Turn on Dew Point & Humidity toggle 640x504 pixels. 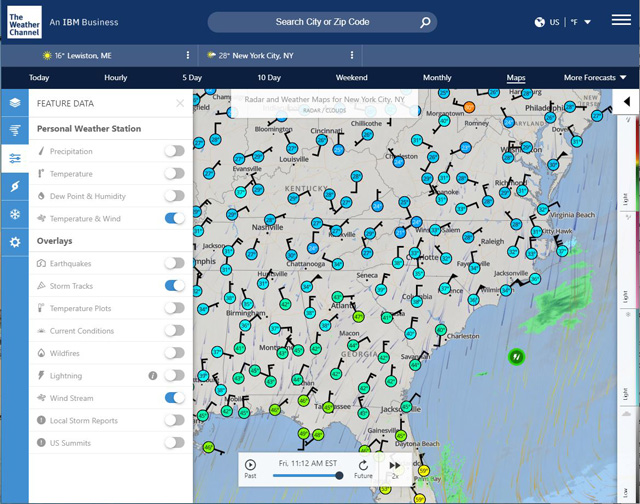pyautogui.click(x=174, y=196)
